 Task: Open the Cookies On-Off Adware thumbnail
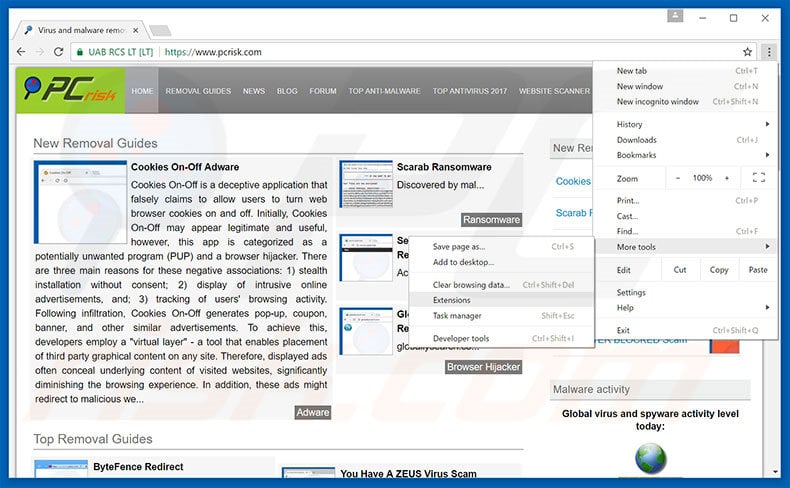(x=81, y=202)
